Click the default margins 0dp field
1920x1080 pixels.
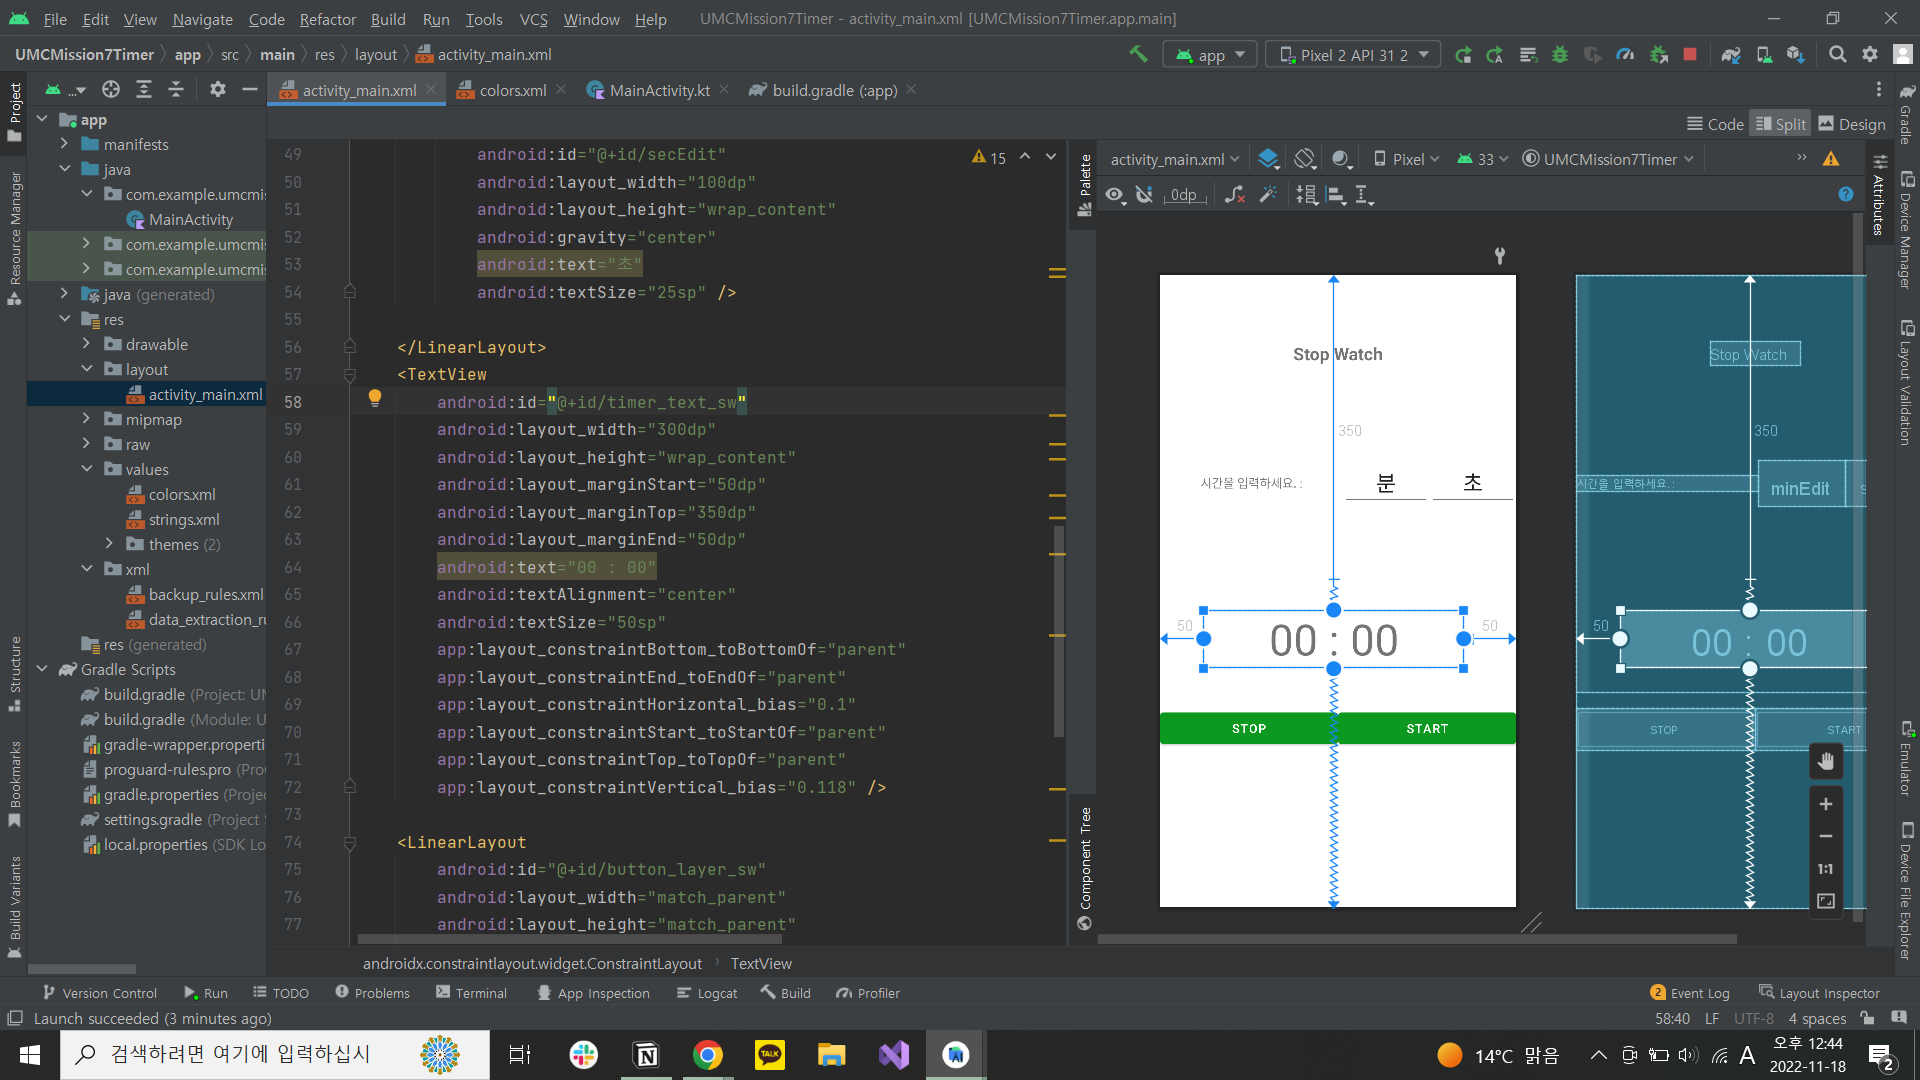click(1185, 195)
